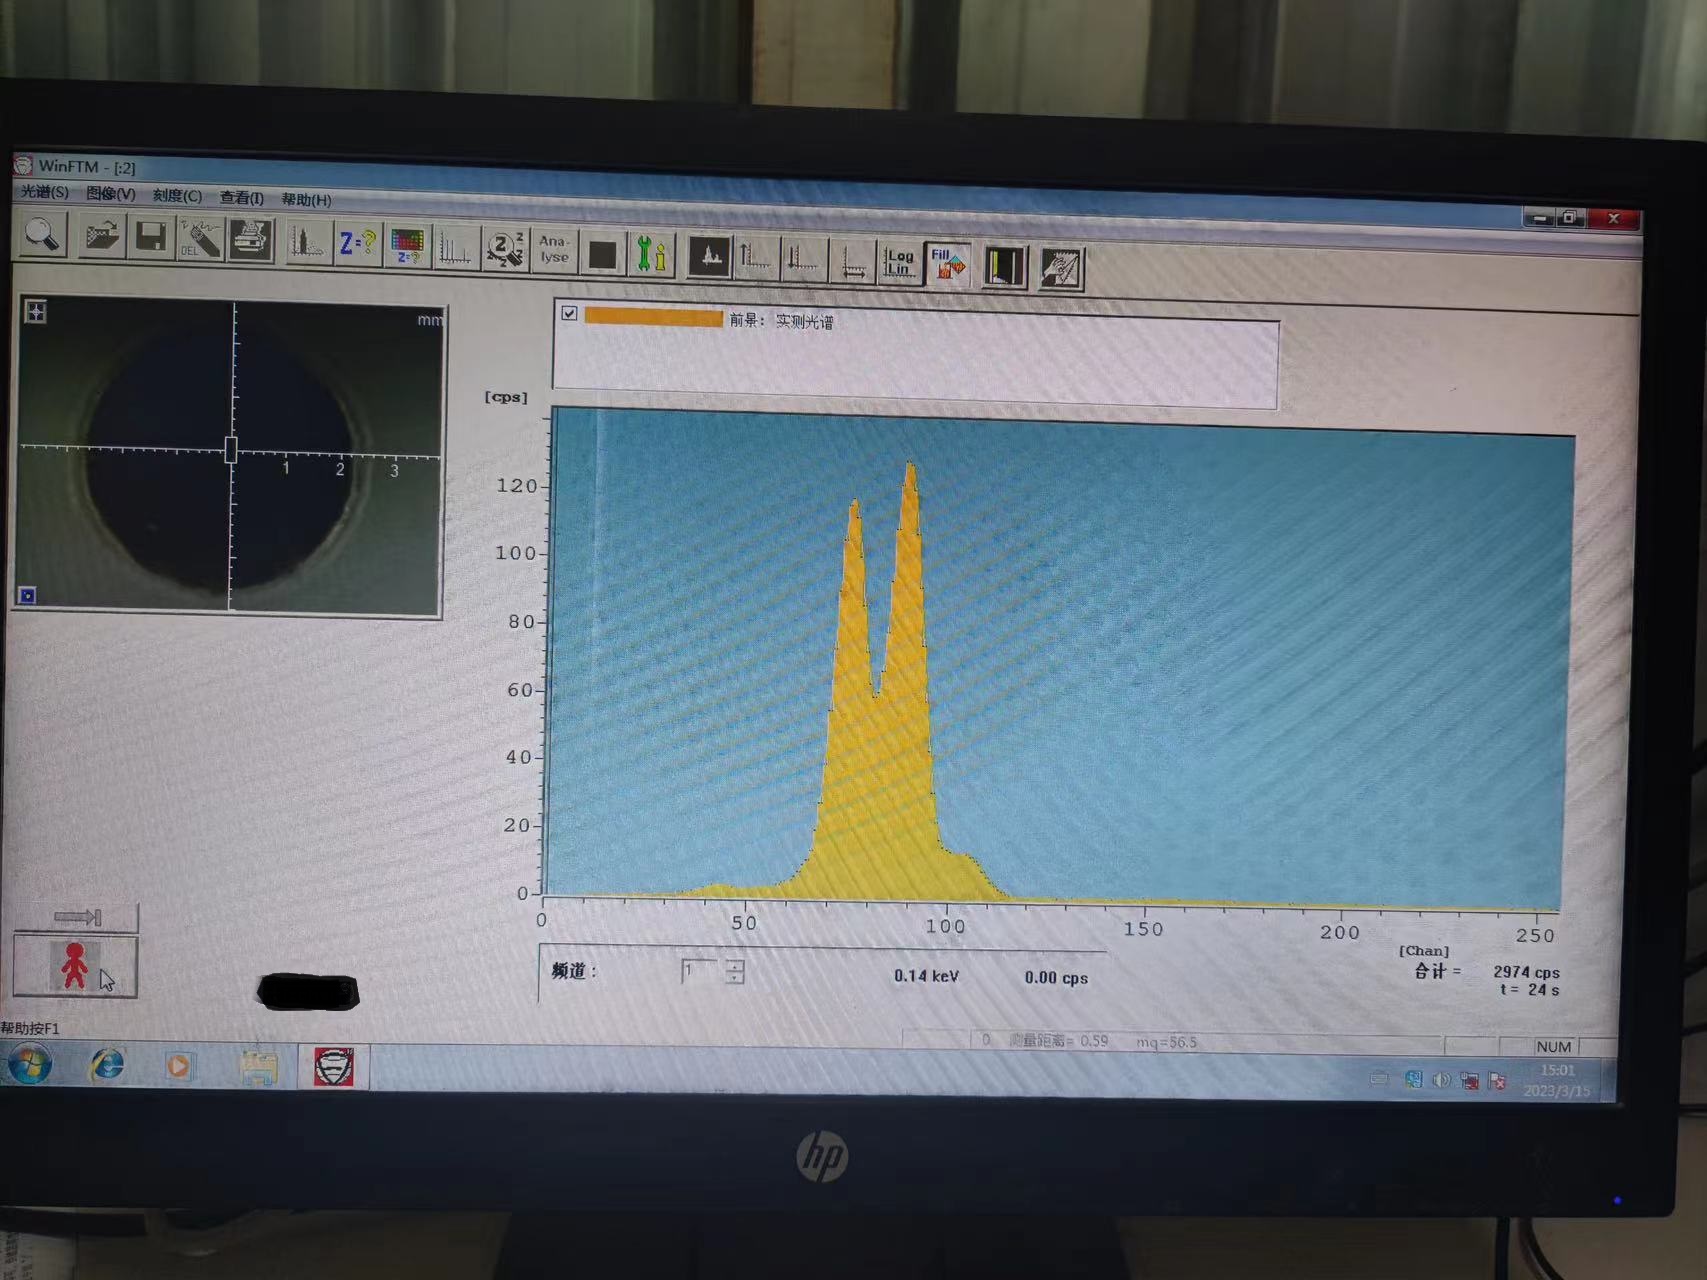Click the Analyse toolbar button
The width and height of the screenshot is (1707, 1280).
[x=553, y=250]
